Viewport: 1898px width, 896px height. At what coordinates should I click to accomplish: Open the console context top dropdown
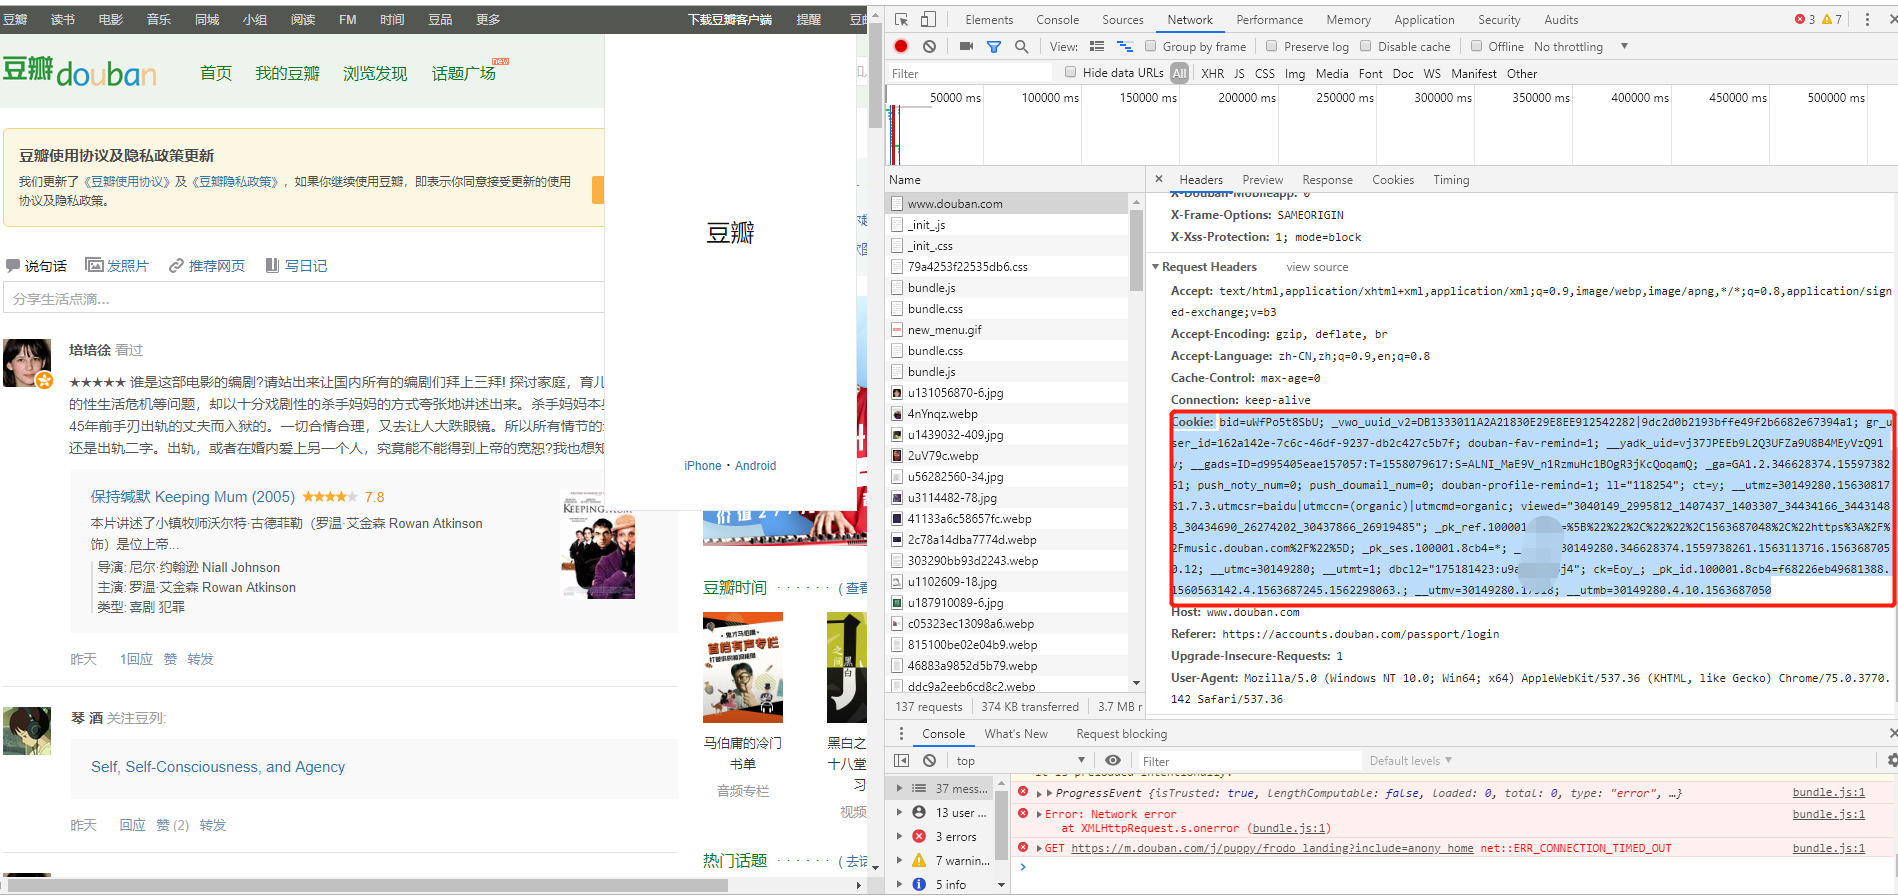tap(1019, 760)
